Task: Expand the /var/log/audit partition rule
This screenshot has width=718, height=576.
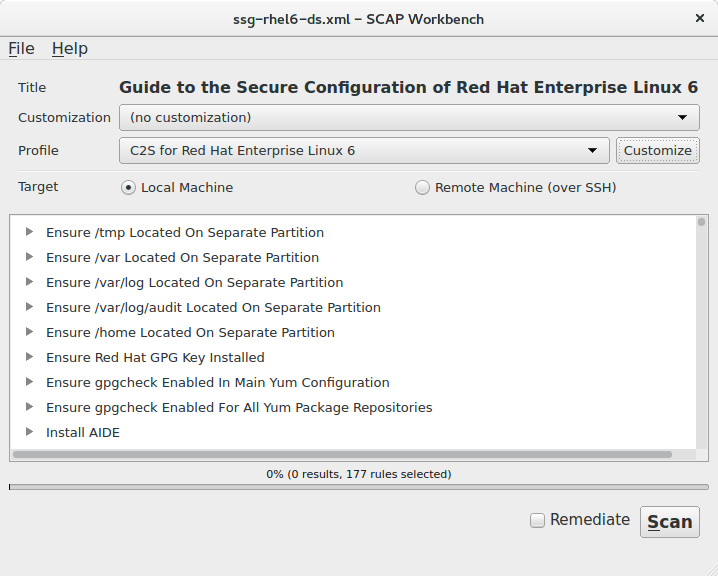Action: click(29, 307)
